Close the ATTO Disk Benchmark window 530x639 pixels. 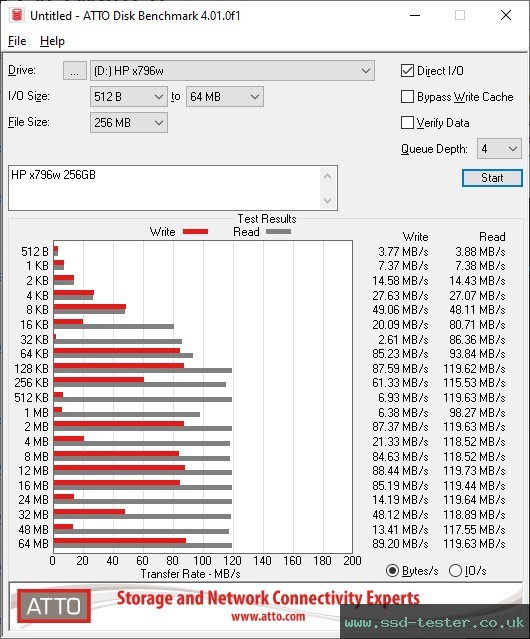tap(506, 15)
